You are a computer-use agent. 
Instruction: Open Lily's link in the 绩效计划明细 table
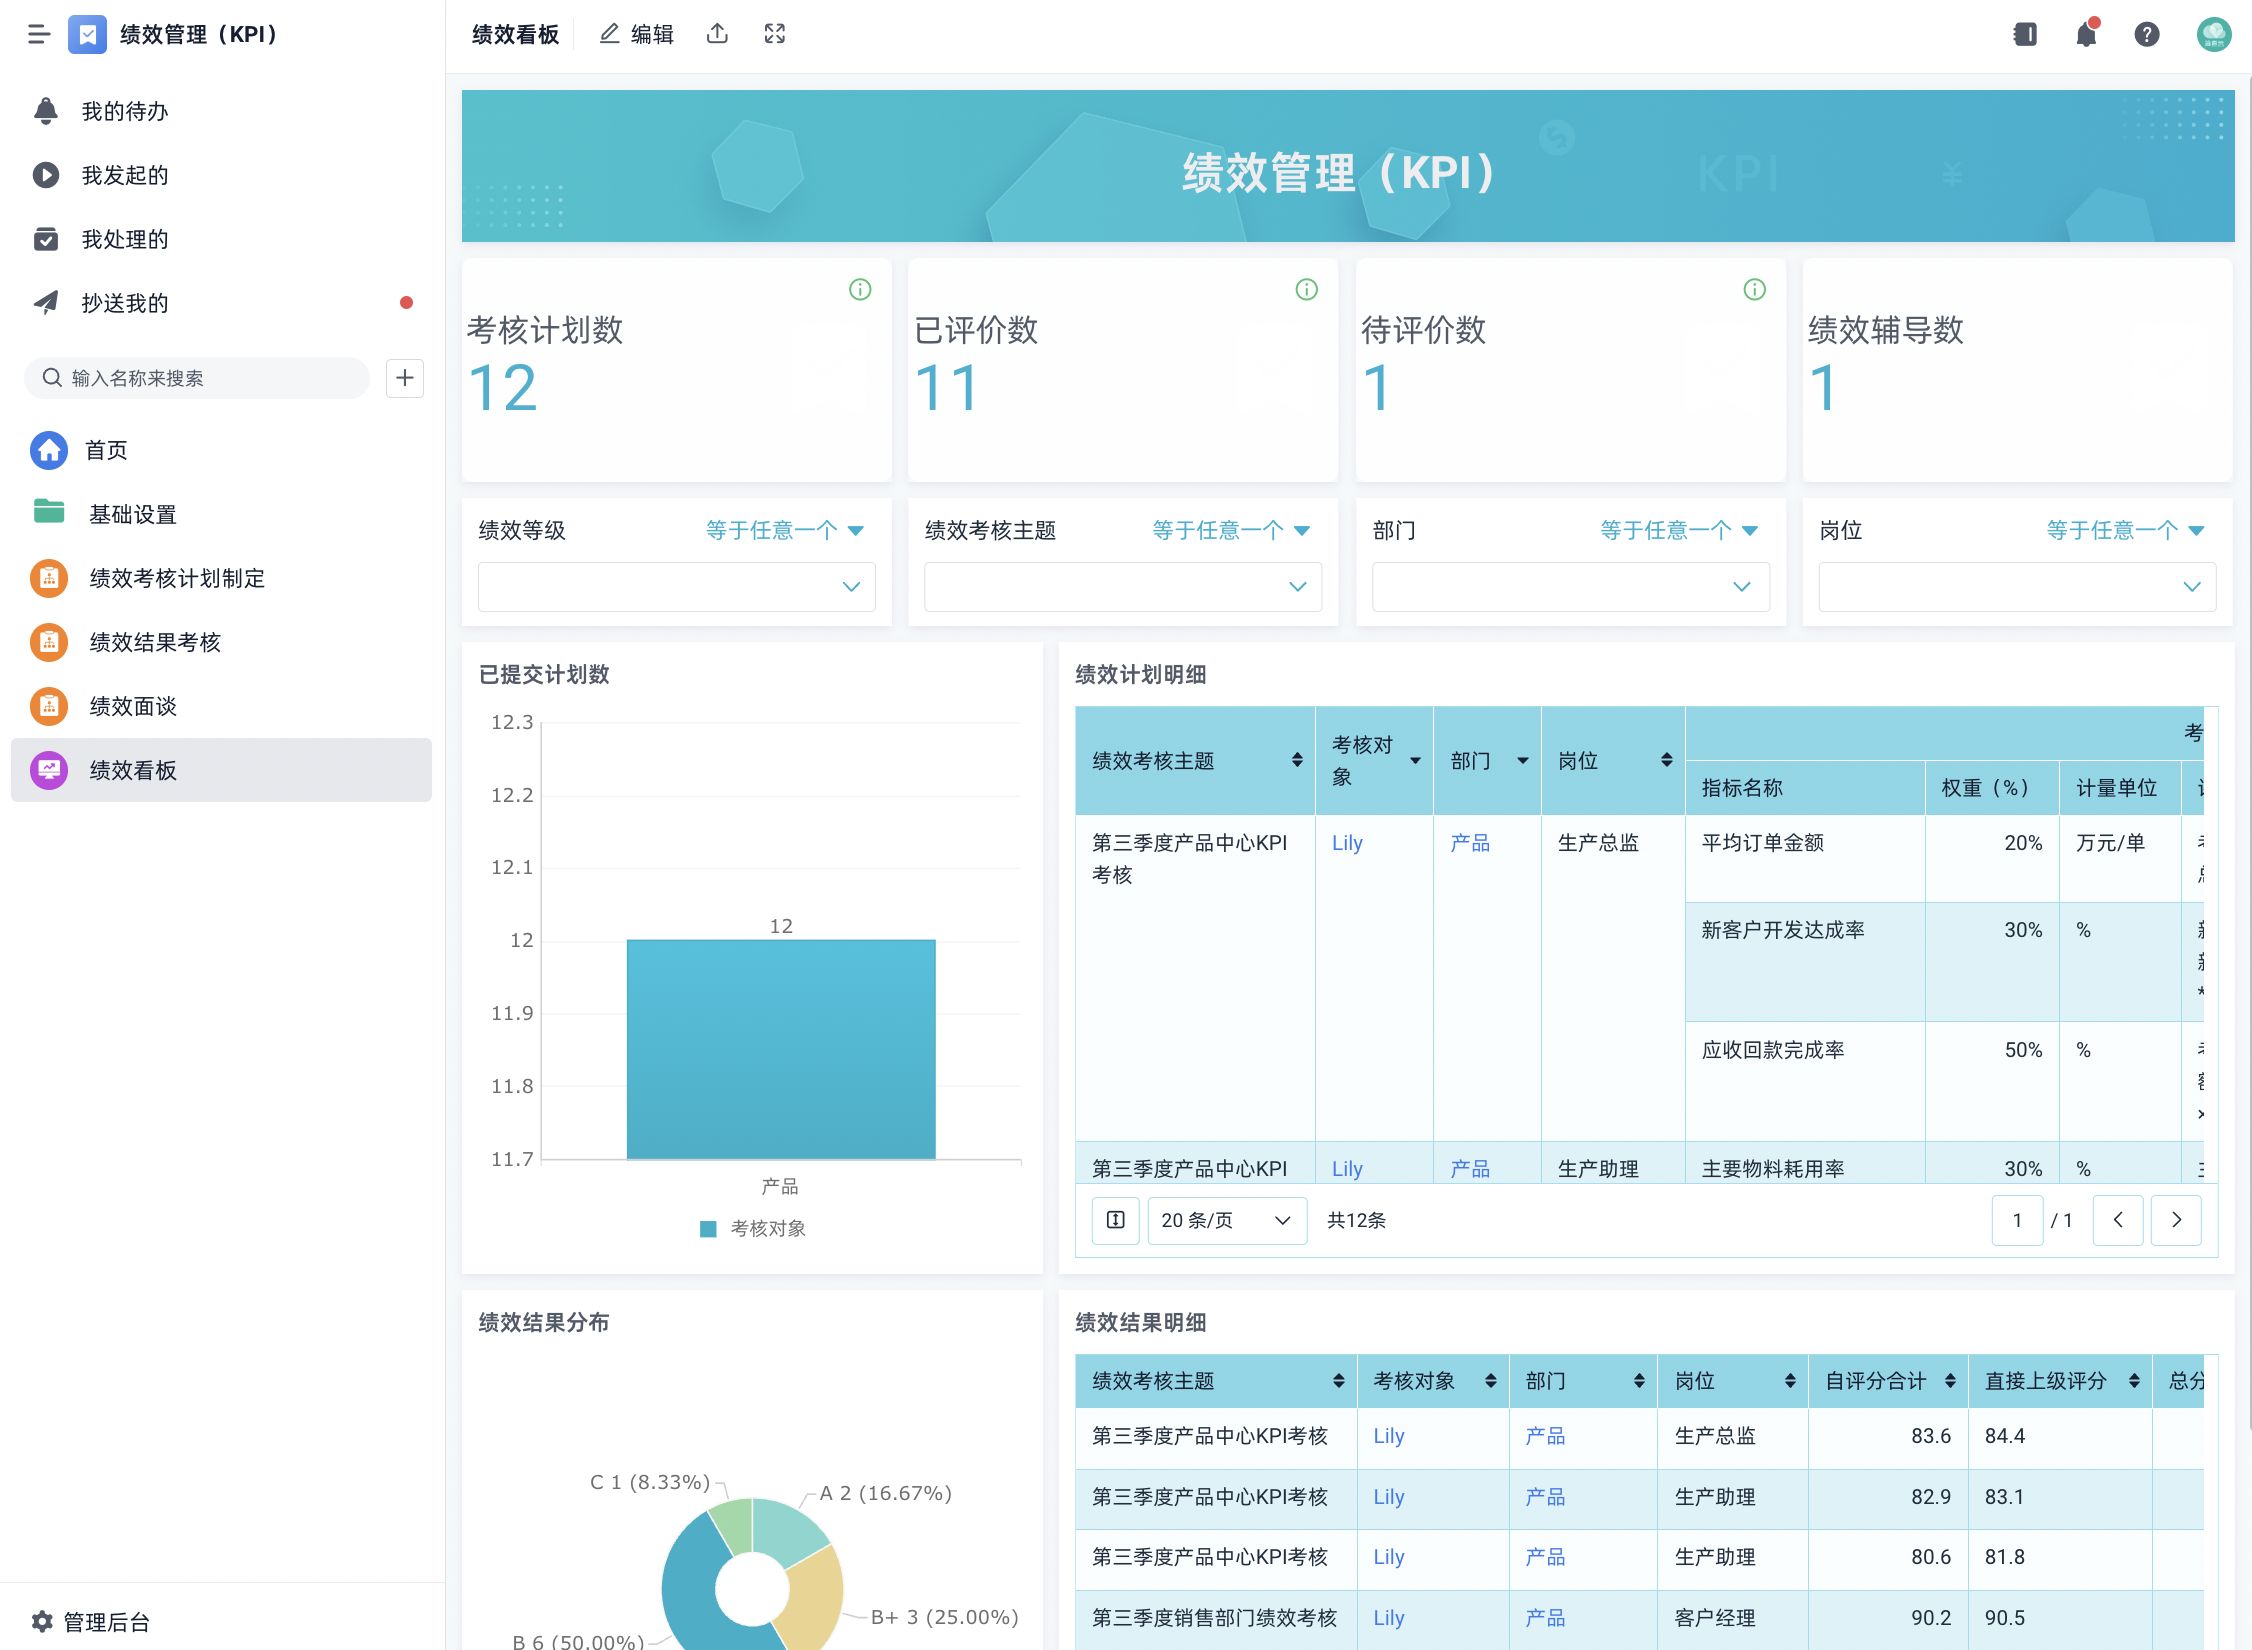click(1346, 843)
